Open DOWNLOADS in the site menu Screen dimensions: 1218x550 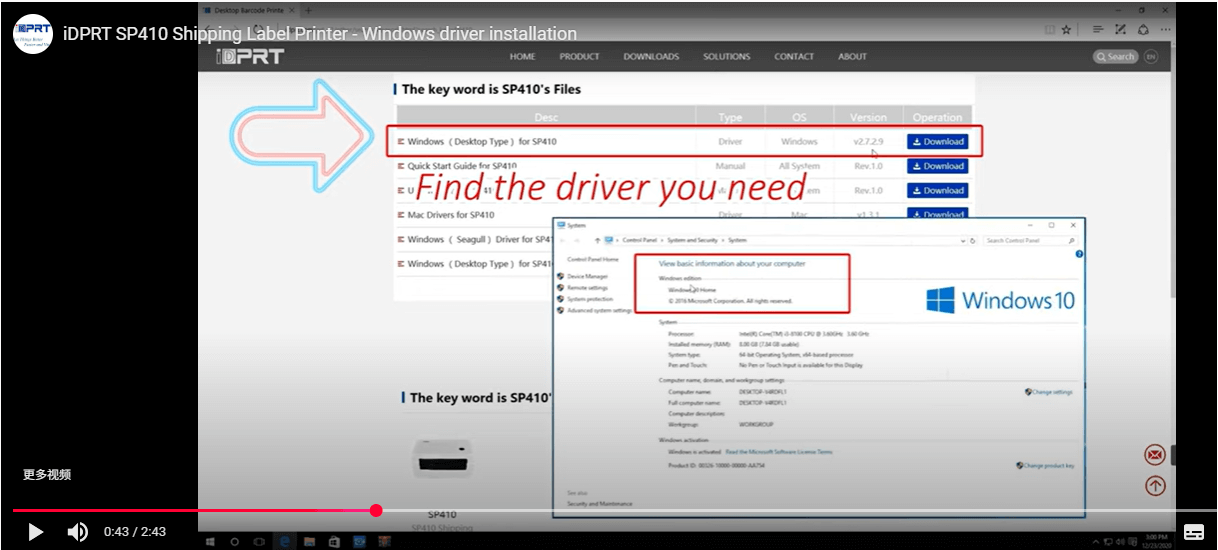(651, 57)
